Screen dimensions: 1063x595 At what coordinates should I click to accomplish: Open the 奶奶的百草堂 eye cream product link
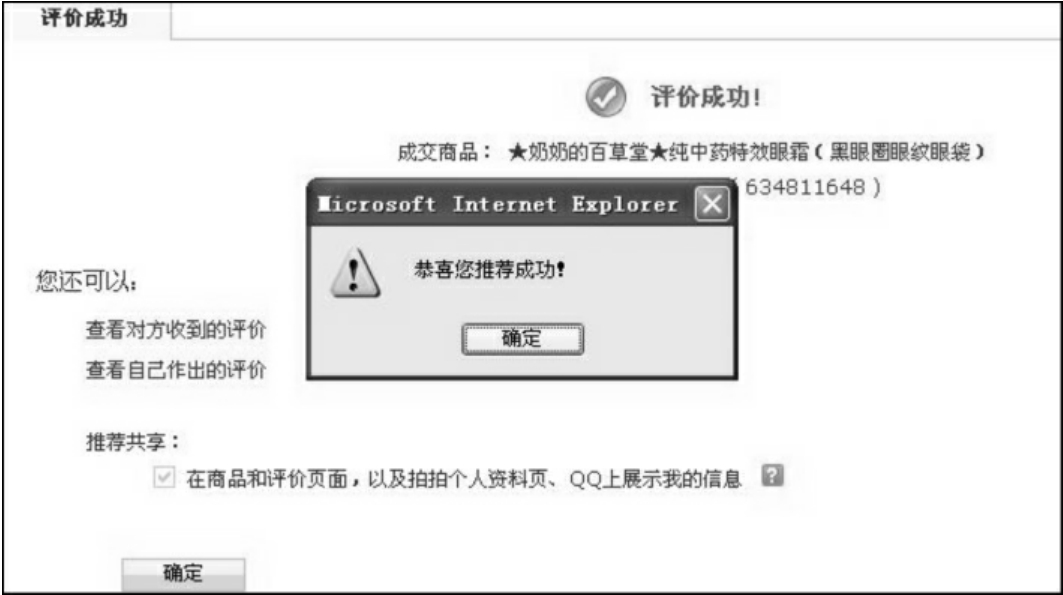[x=746, y=152]
